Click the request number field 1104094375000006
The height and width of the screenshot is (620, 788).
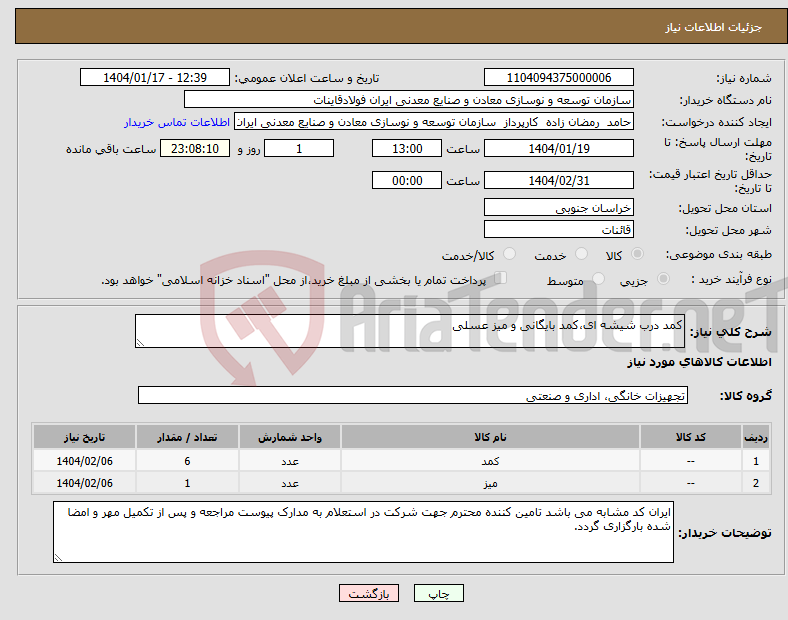558,77
